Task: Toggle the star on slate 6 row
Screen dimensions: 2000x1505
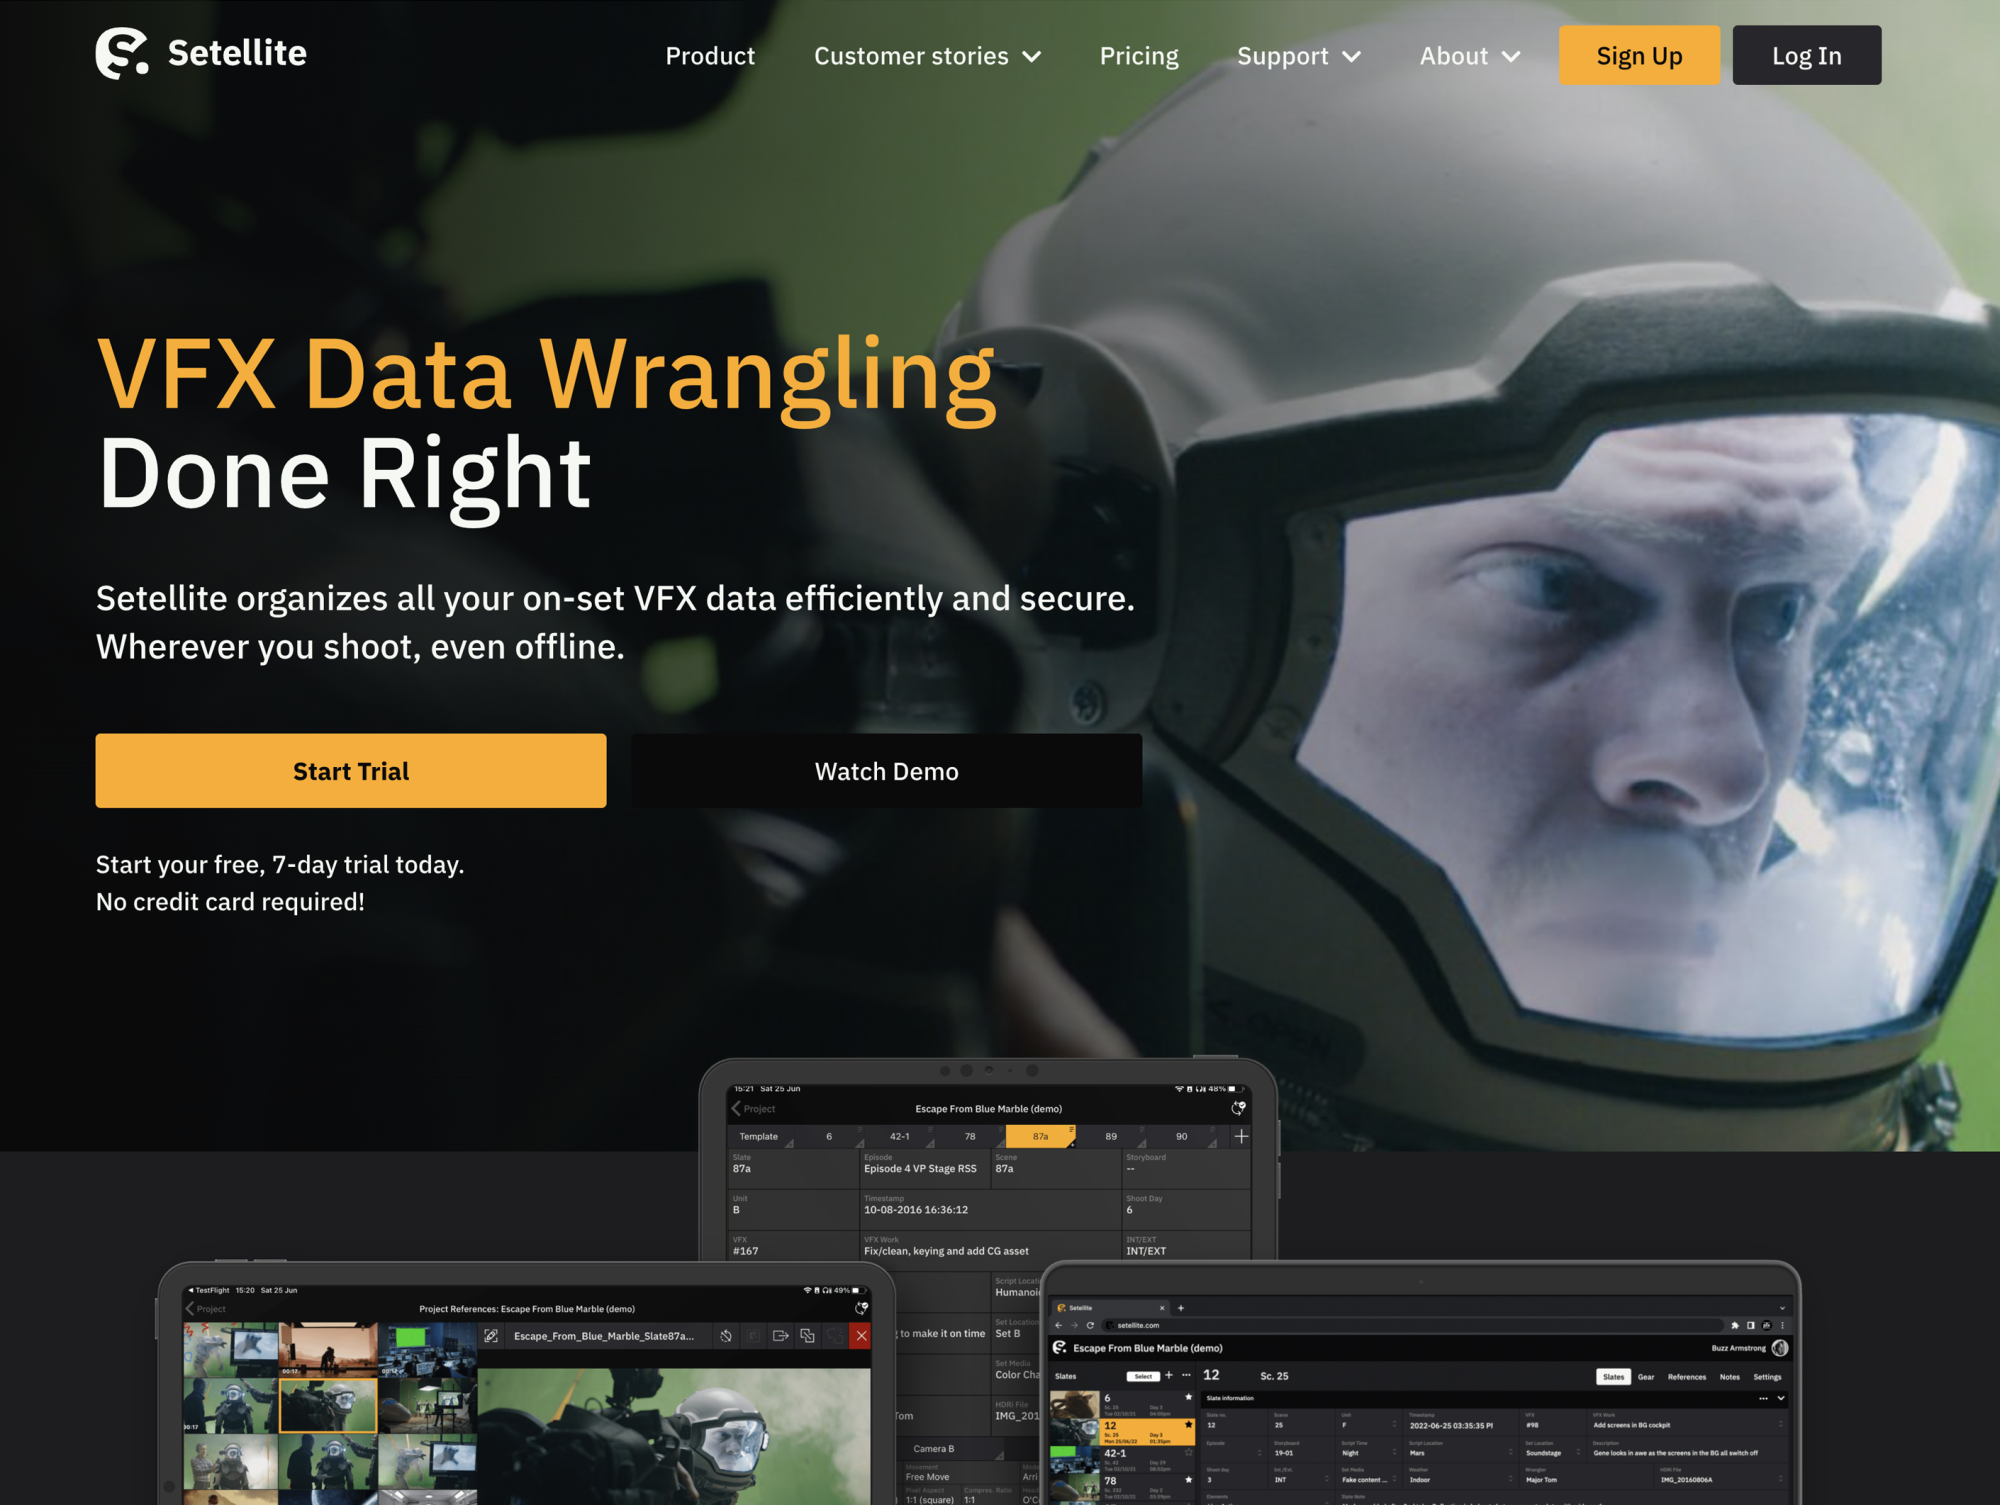Action: point(1188,1397)
